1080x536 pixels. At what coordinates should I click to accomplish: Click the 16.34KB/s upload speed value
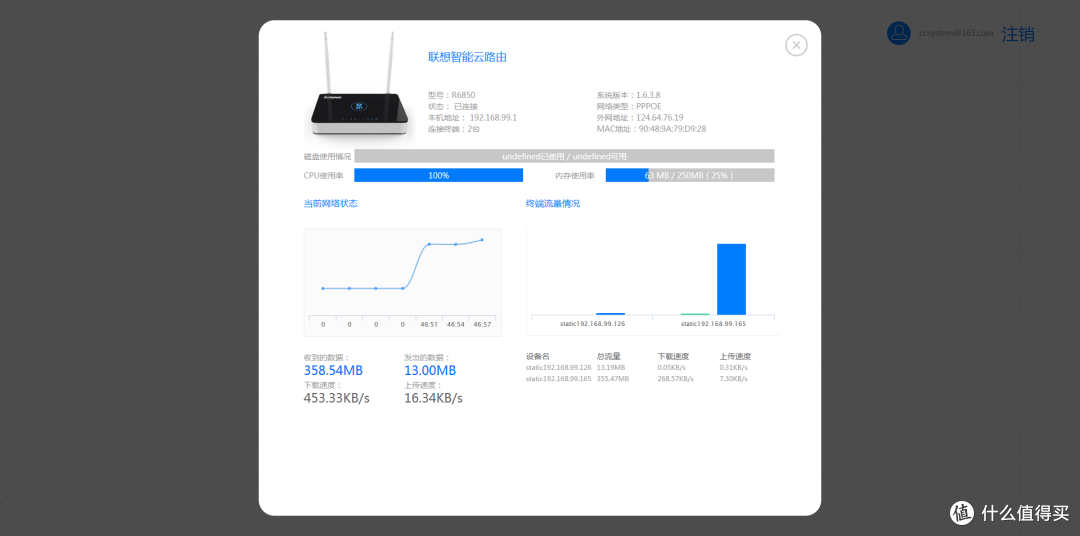click(x=433, y=398)
